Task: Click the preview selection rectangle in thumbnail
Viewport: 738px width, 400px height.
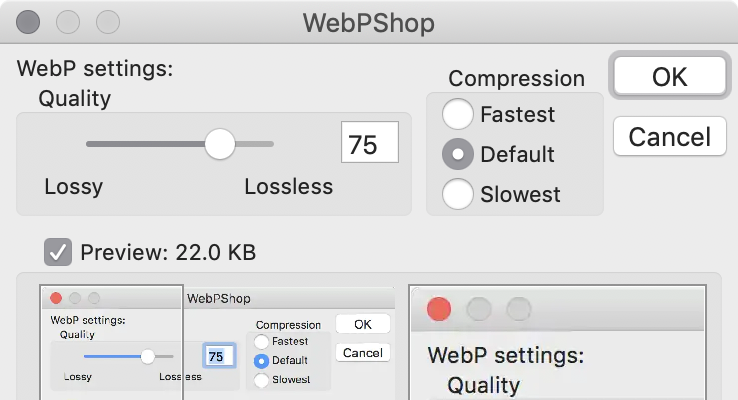Action: [112, 343]
